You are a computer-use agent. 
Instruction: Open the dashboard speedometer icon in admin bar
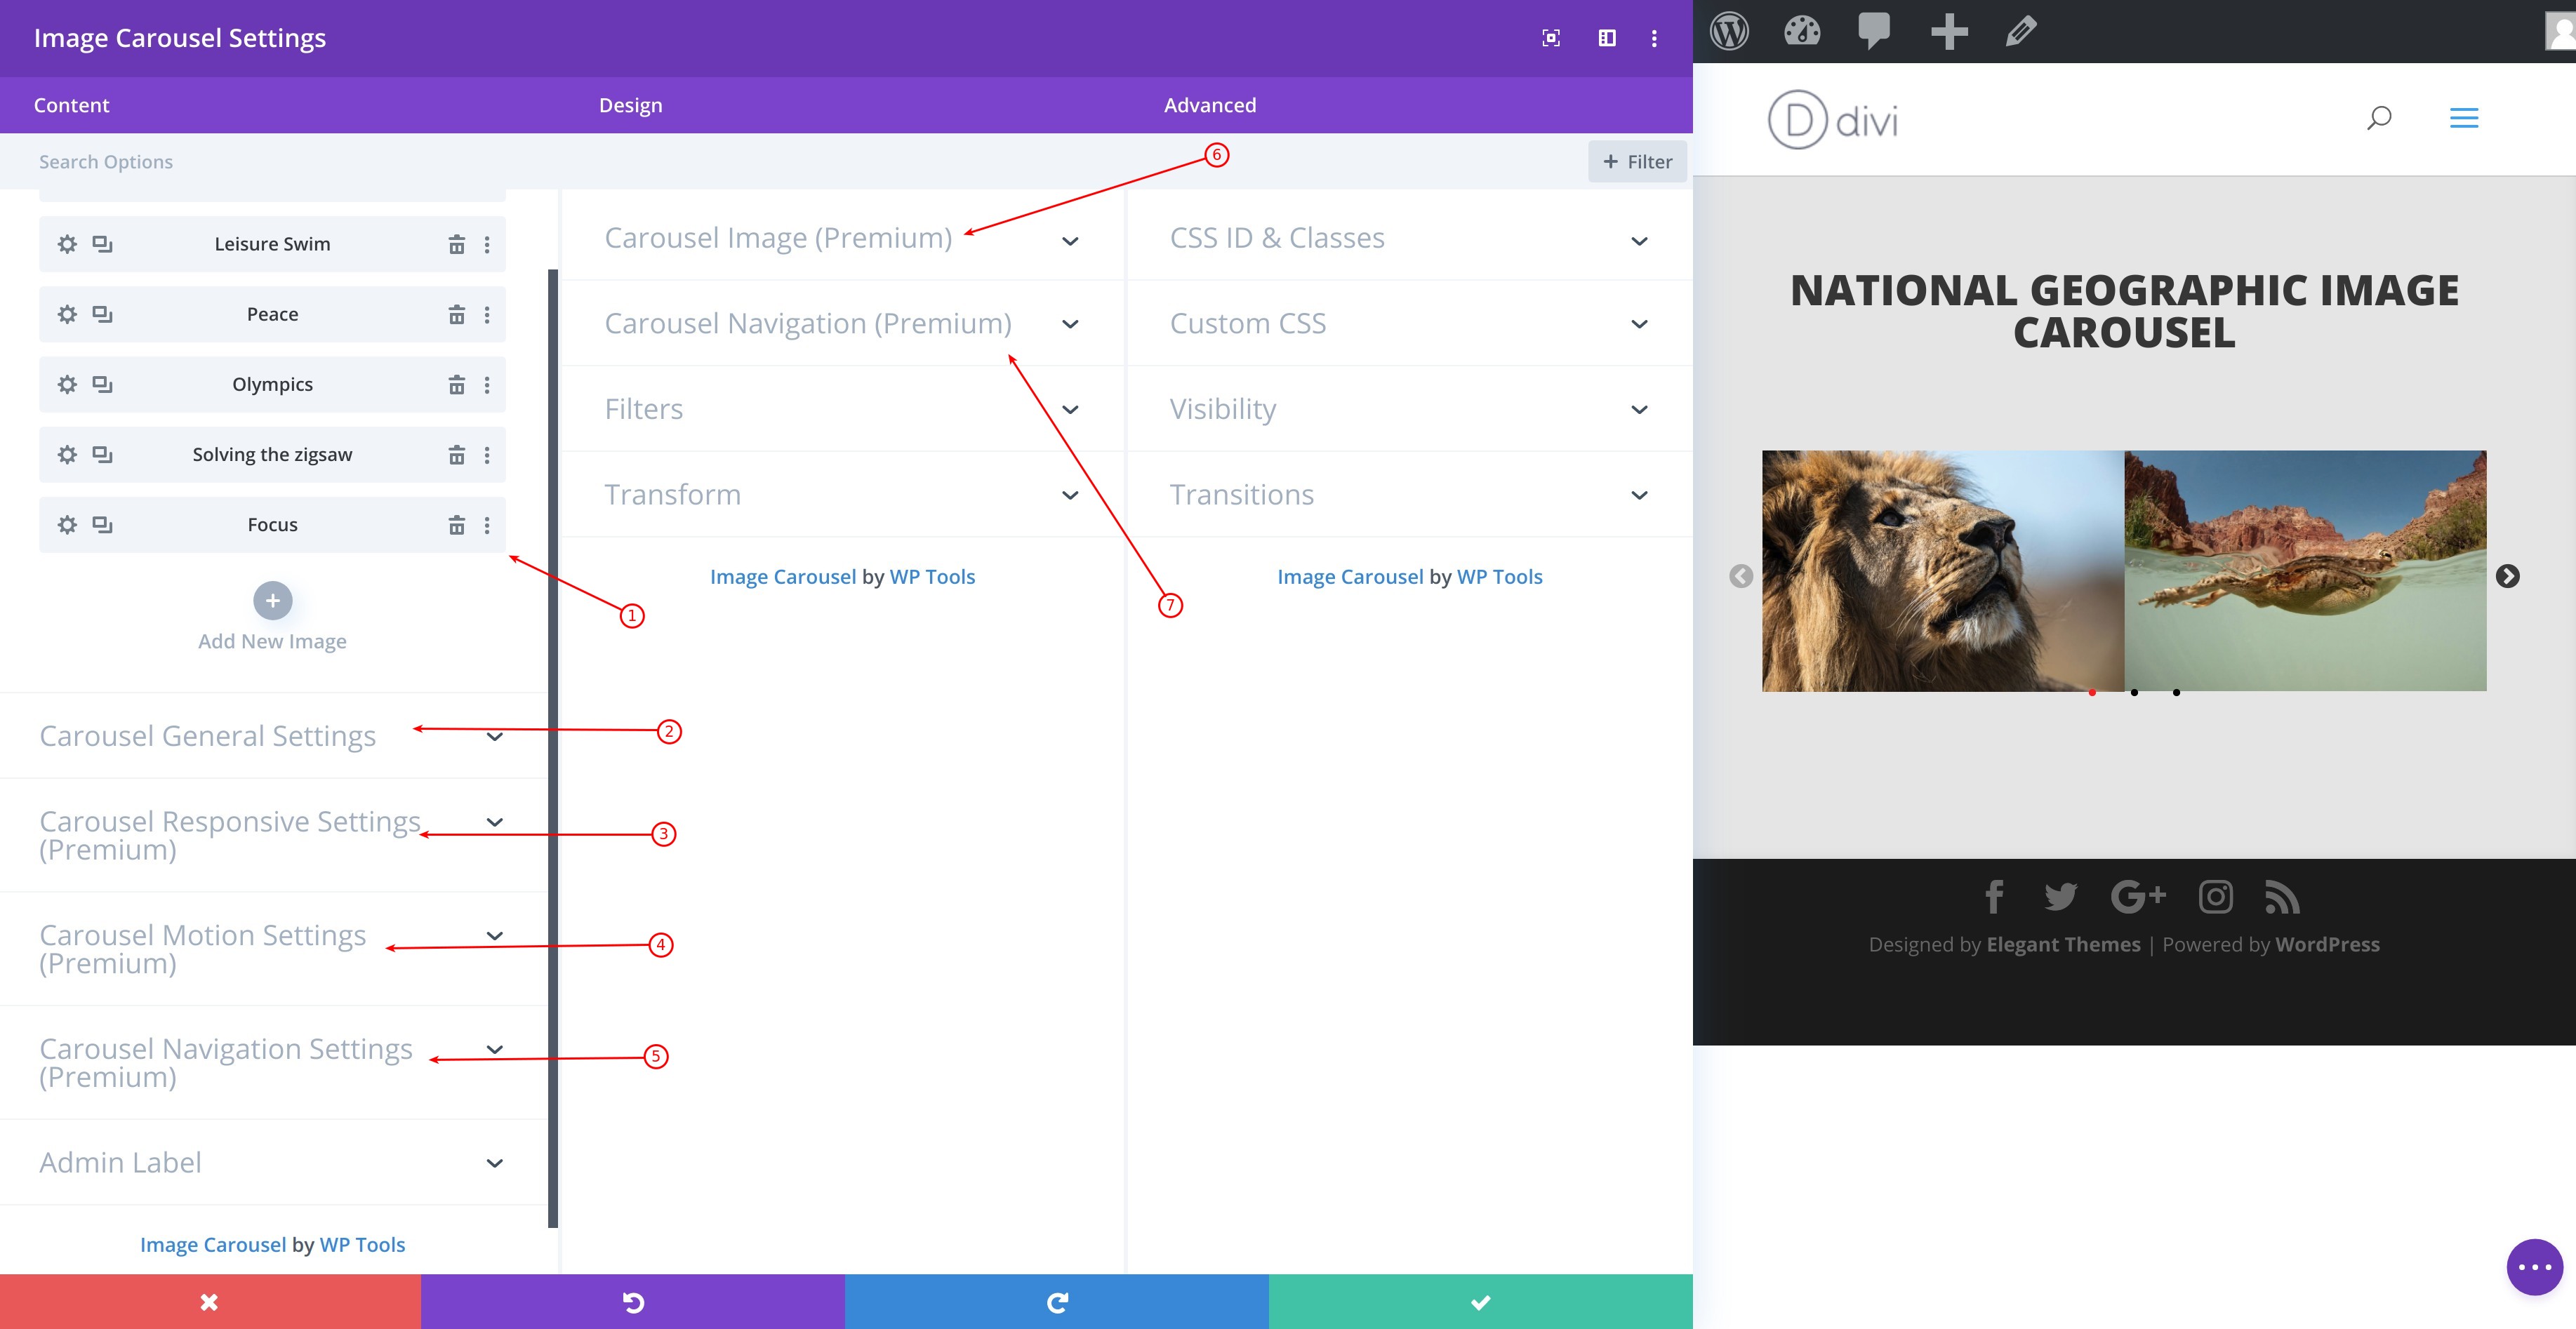(x=1802, y=31)
